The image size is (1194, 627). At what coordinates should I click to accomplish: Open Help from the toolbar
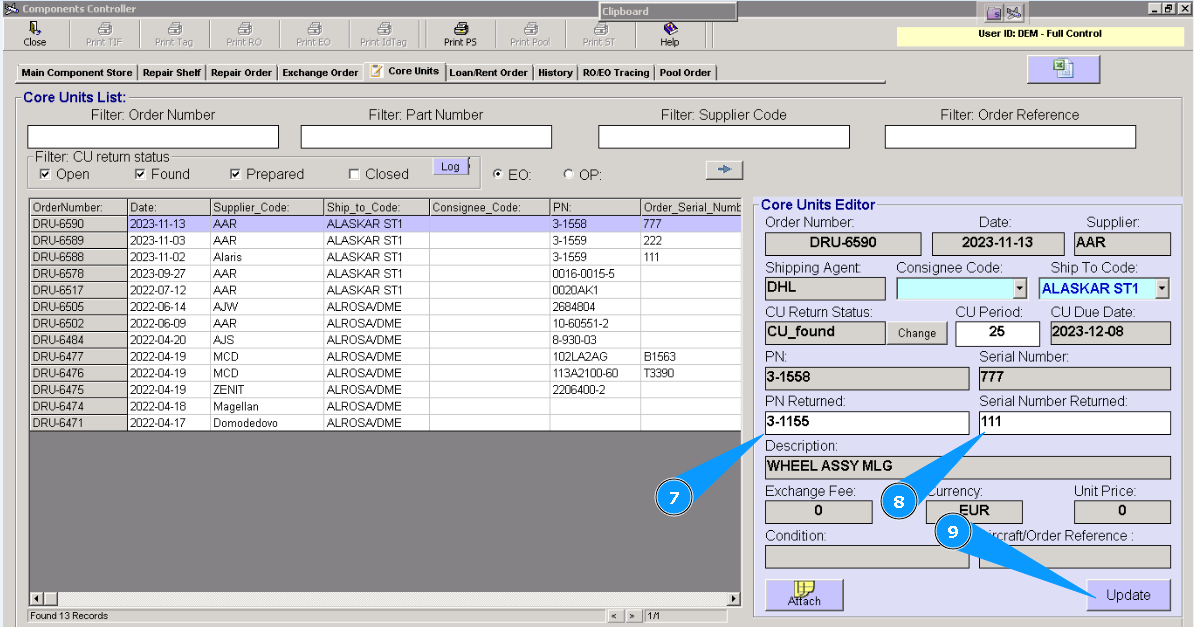670,29
